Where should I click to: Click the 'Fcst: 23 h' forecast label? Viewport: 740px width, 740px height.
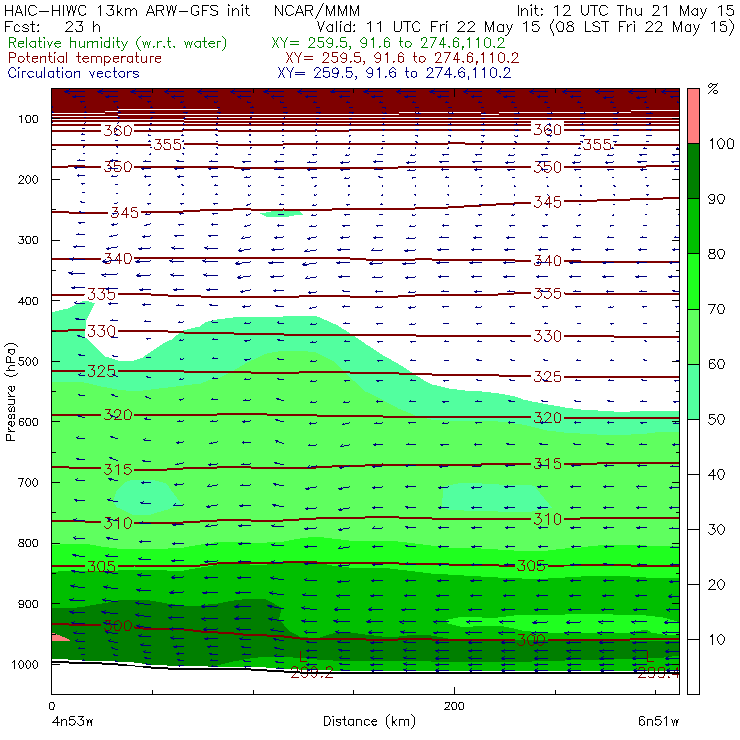point(52,26)
